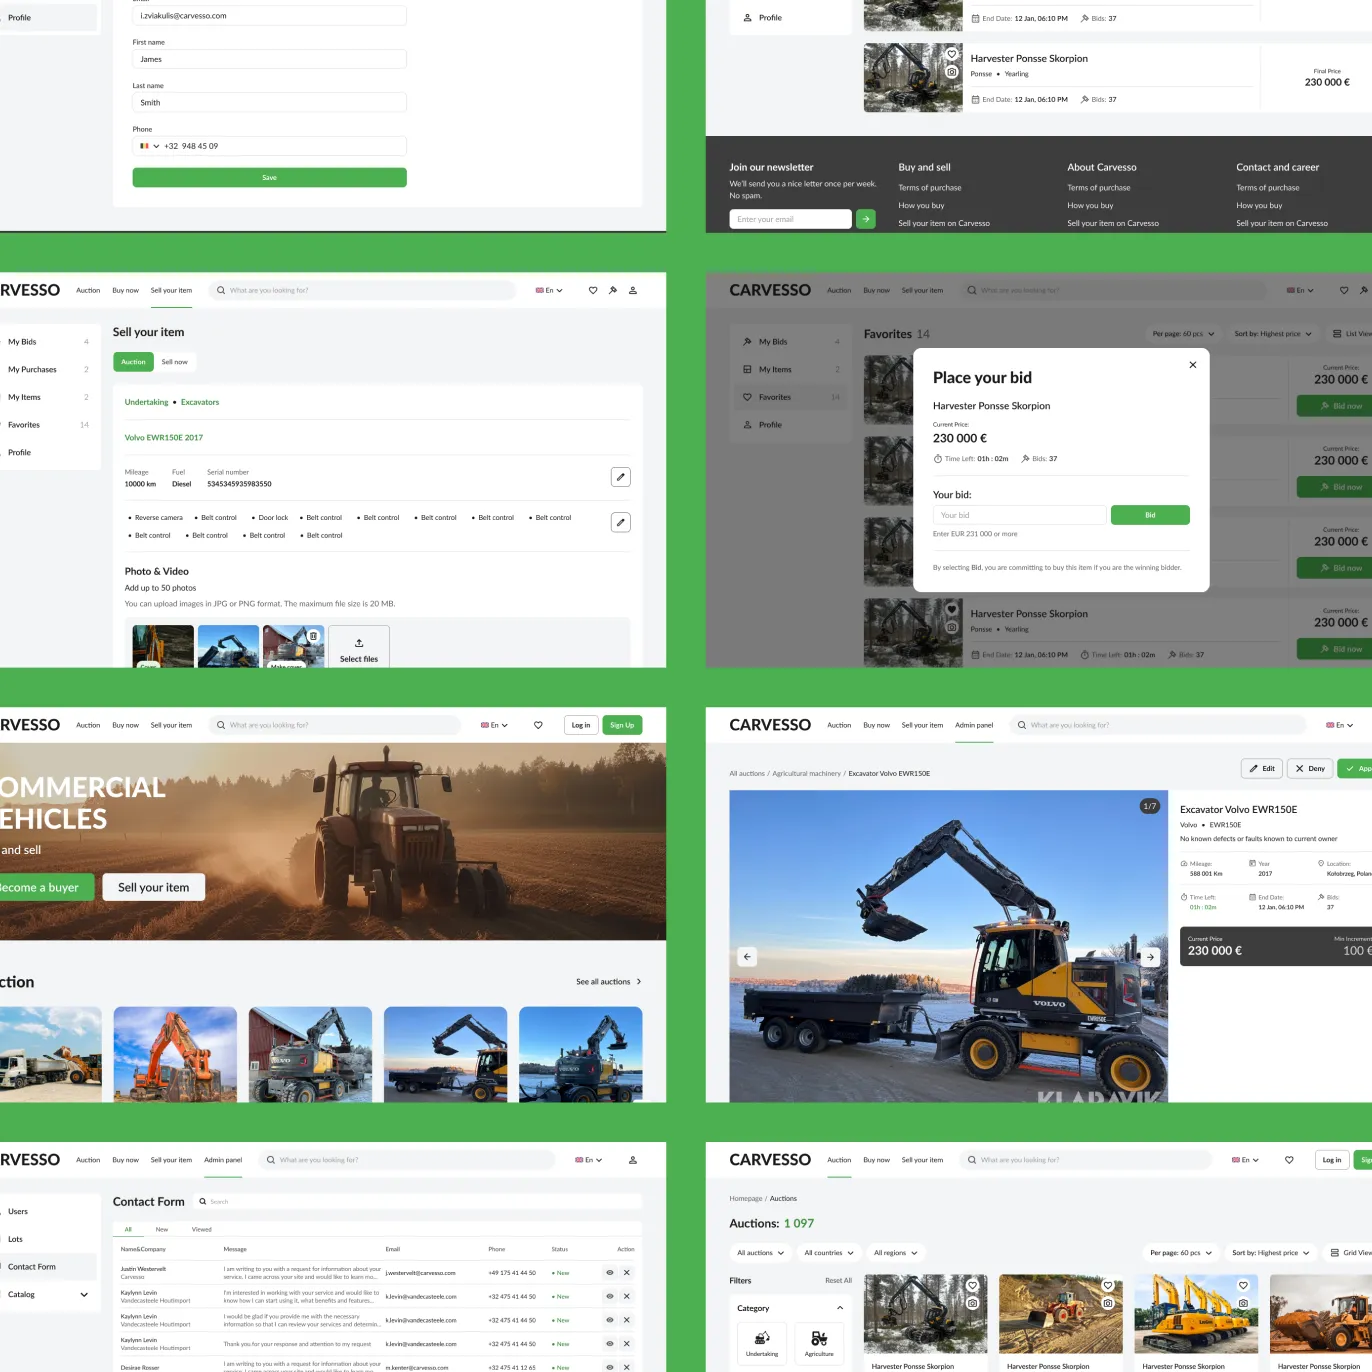Open camera icon on wheel loader auction card

click(x=1108, y=1303)
